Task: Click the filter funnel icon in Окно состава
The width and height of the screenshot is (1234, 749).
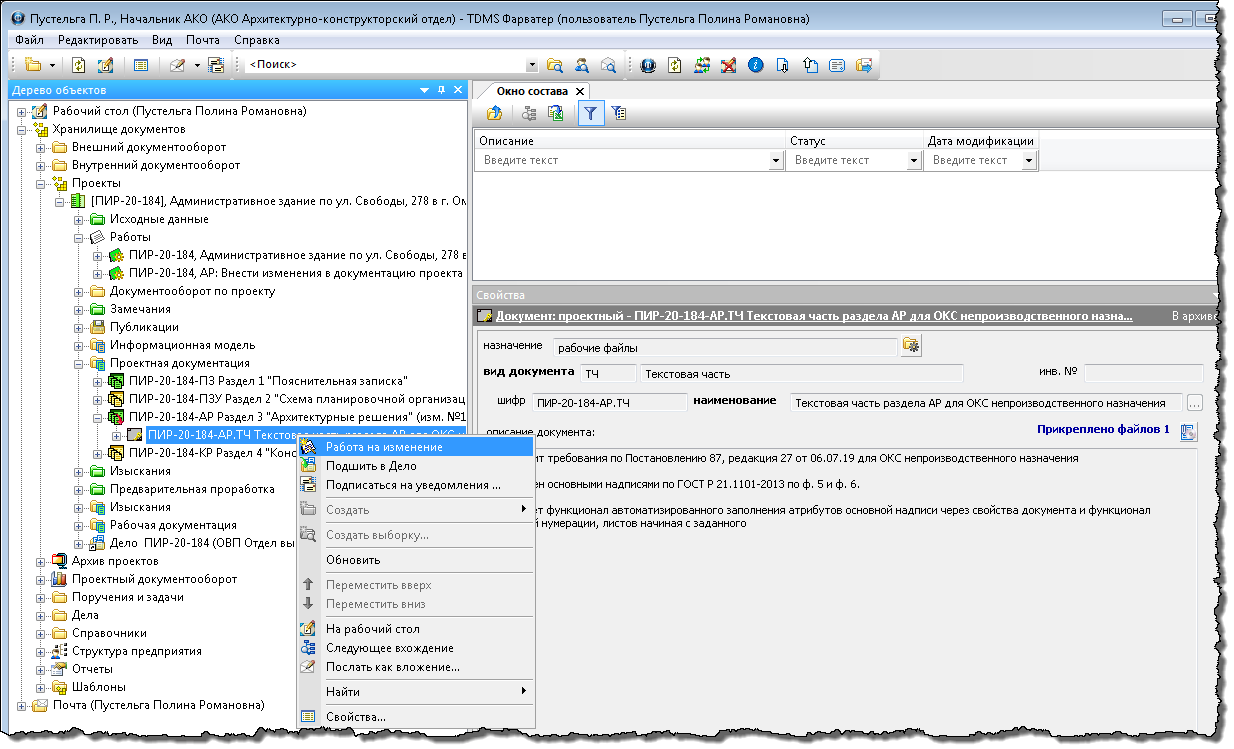Action: [591, 113]
